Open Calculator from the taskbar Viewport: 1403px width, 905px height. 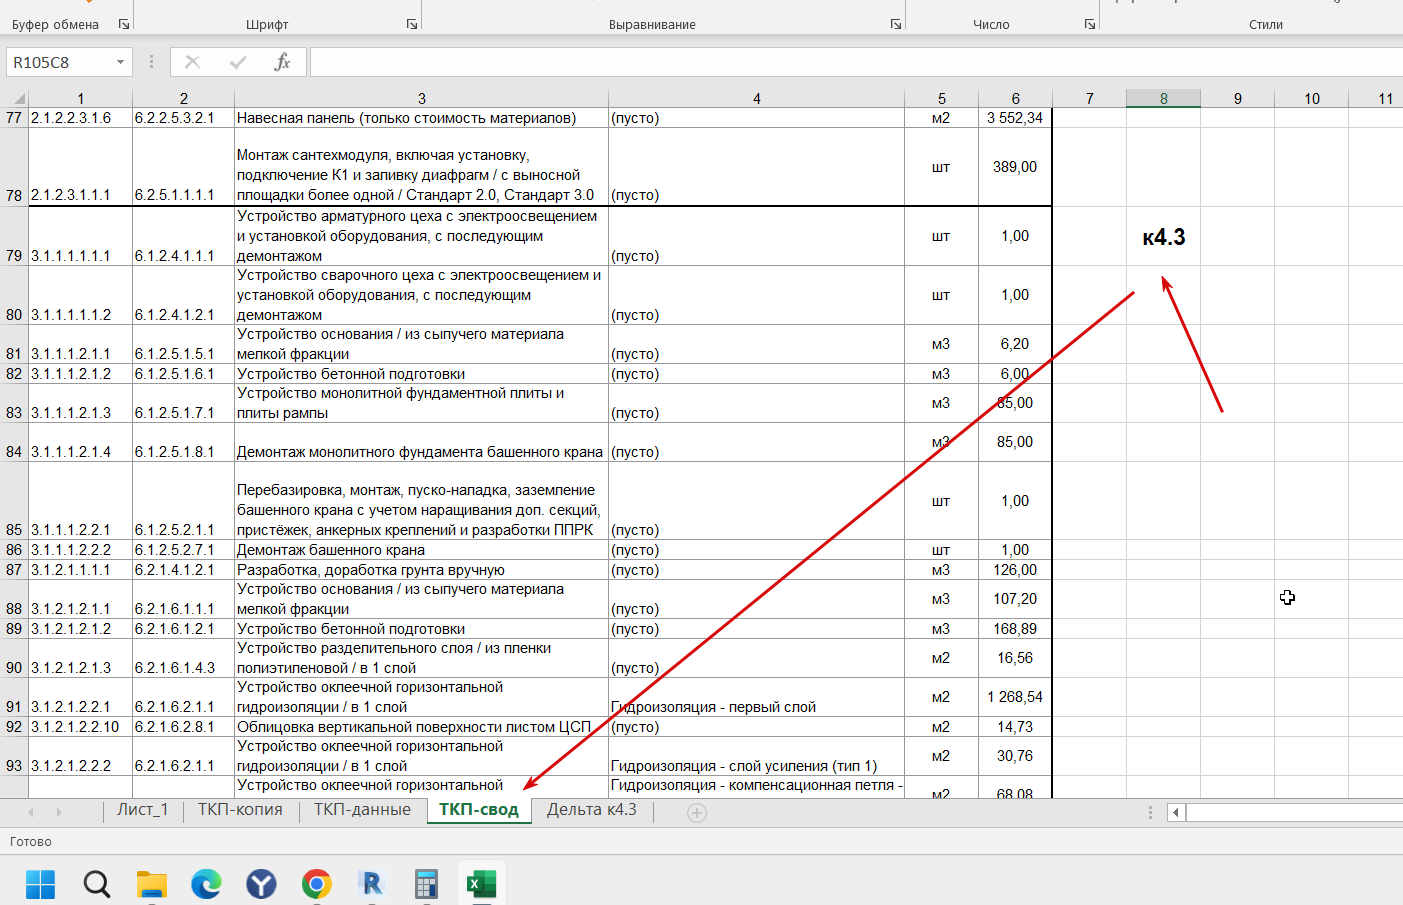[x=426, y=884]
